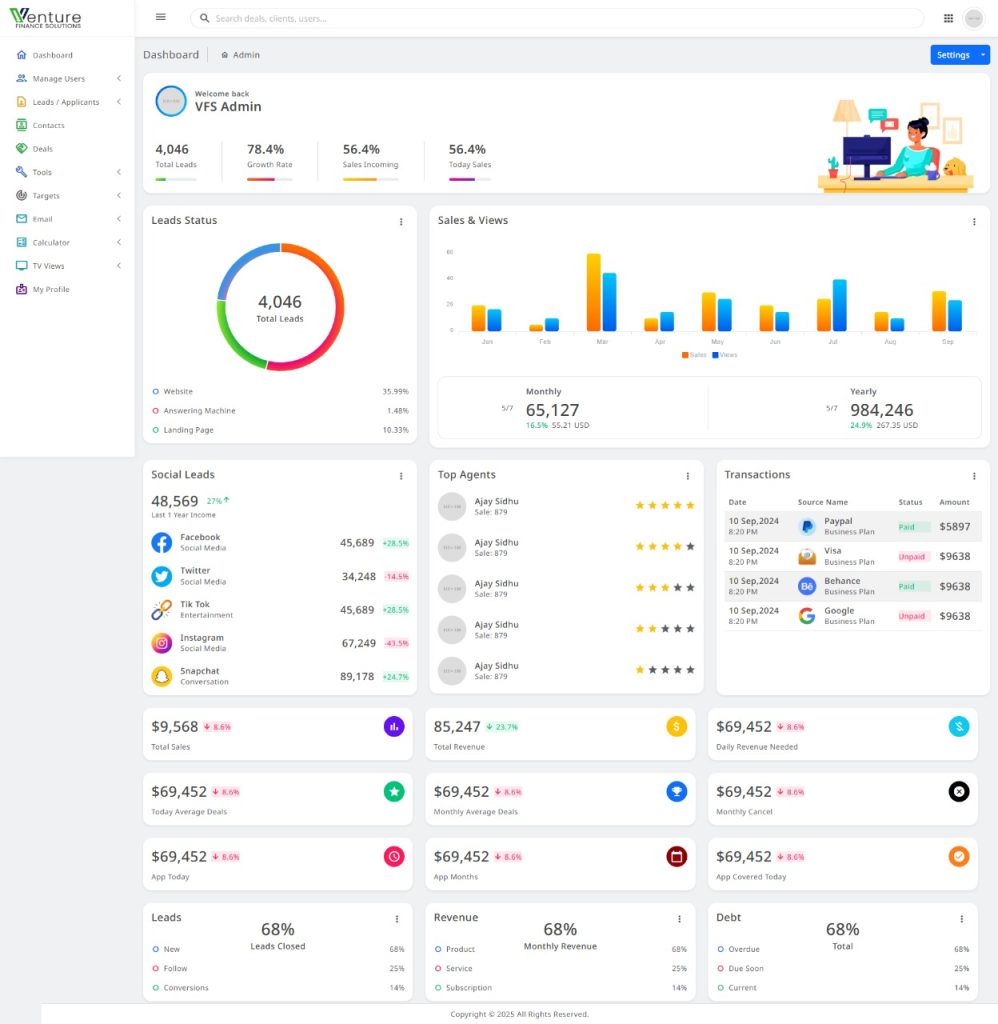The height and width of the screenshot is (1024, 998).
Task: Click the search deals input field
Action: pos(560,18)
